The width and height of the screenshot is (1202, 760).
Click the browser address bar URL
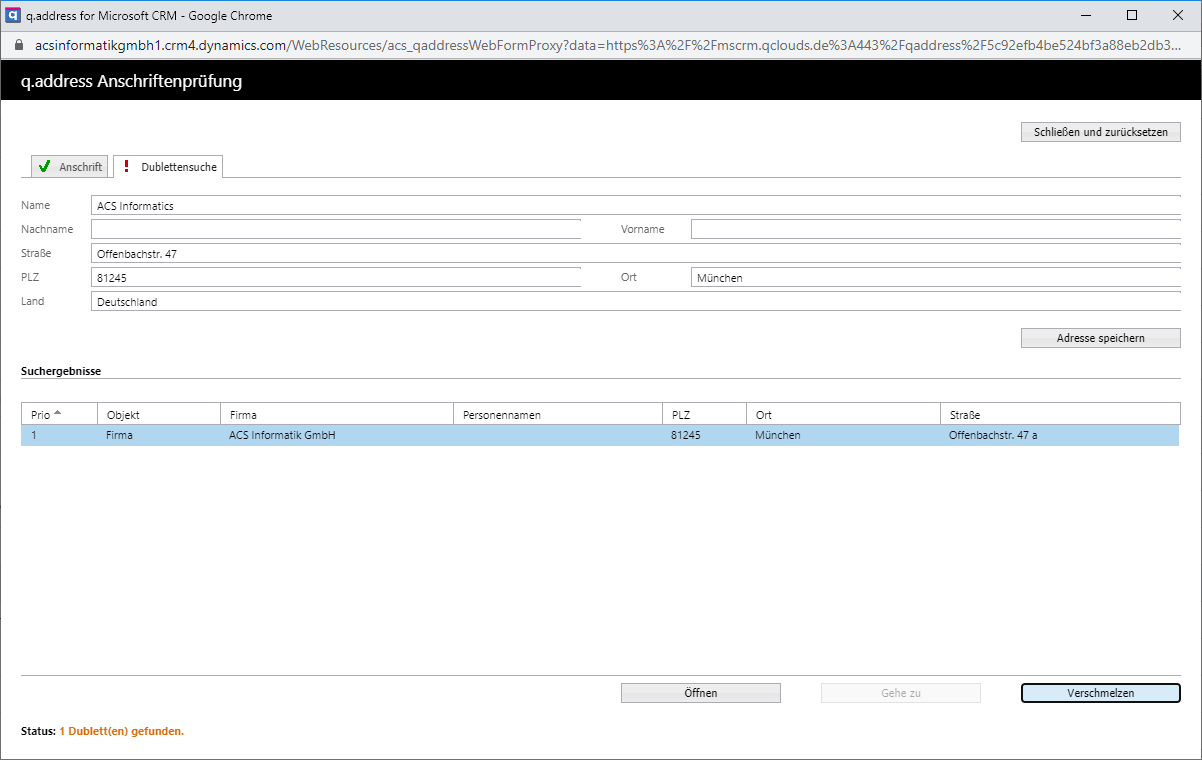(x=609, y=45)
